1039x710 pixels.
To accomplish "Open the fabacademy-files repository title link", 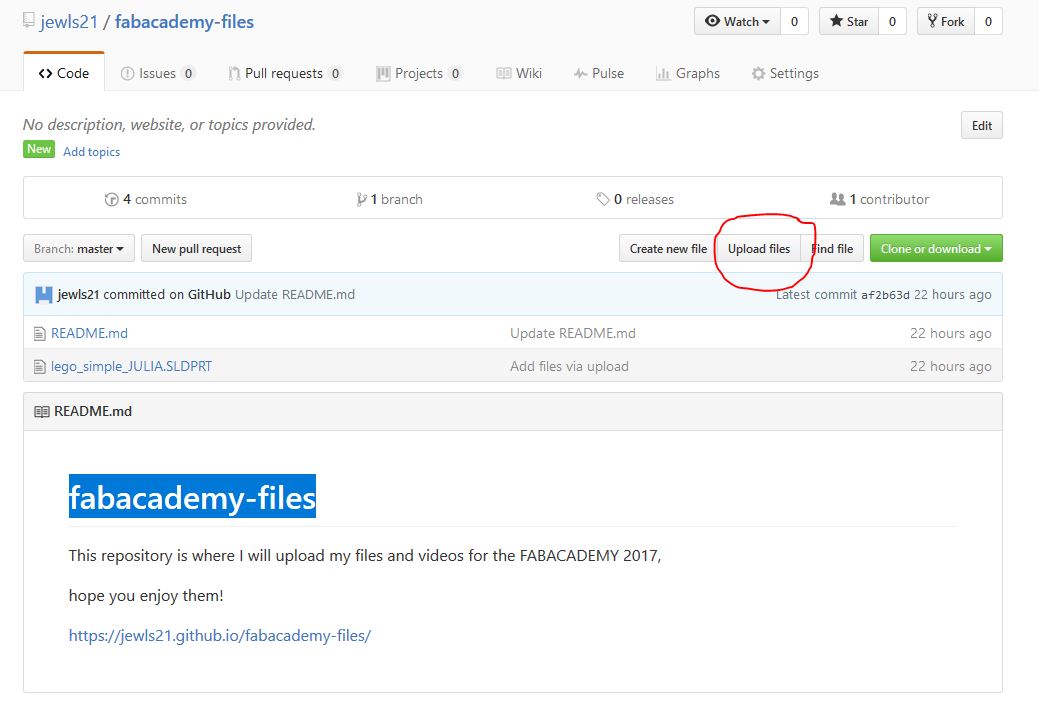I will coord(184,22).
